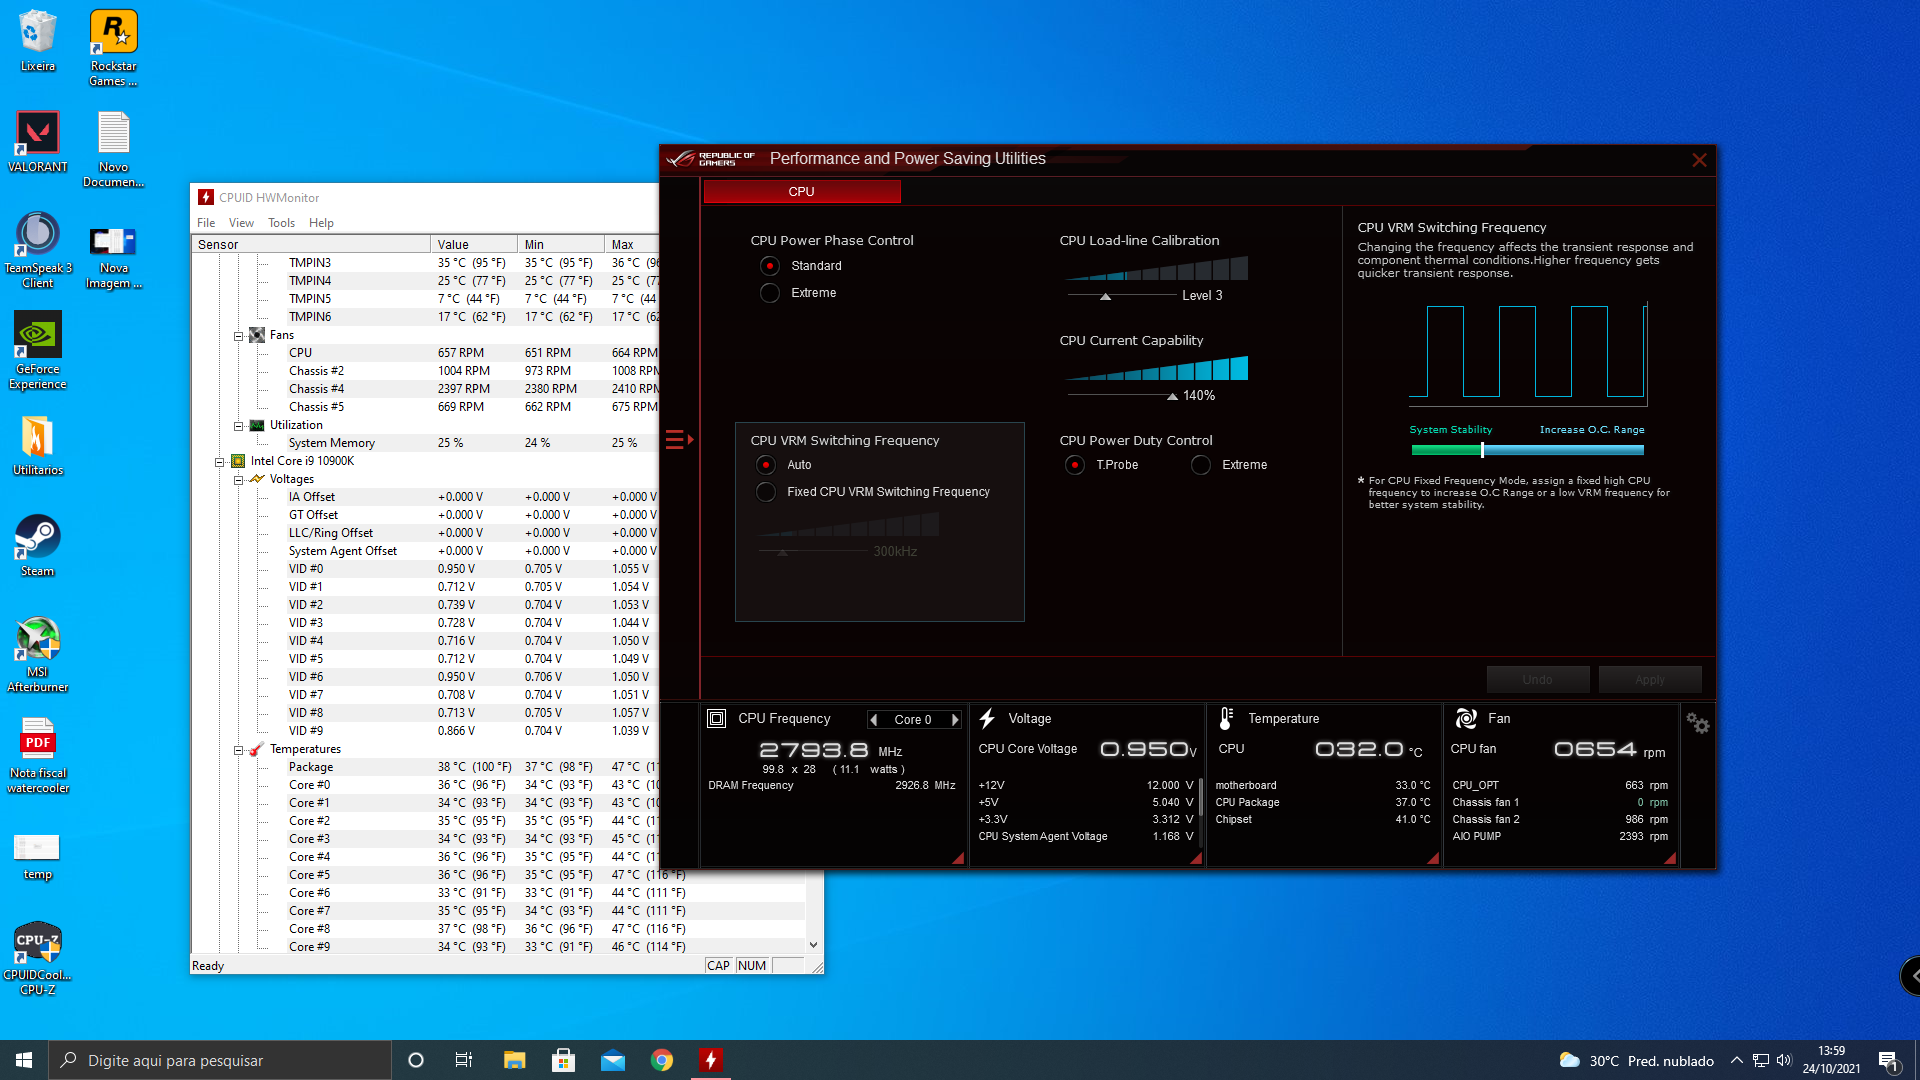1920x1080 pixels.
Task: Sort by Value column header
Action: coord(474,245)
